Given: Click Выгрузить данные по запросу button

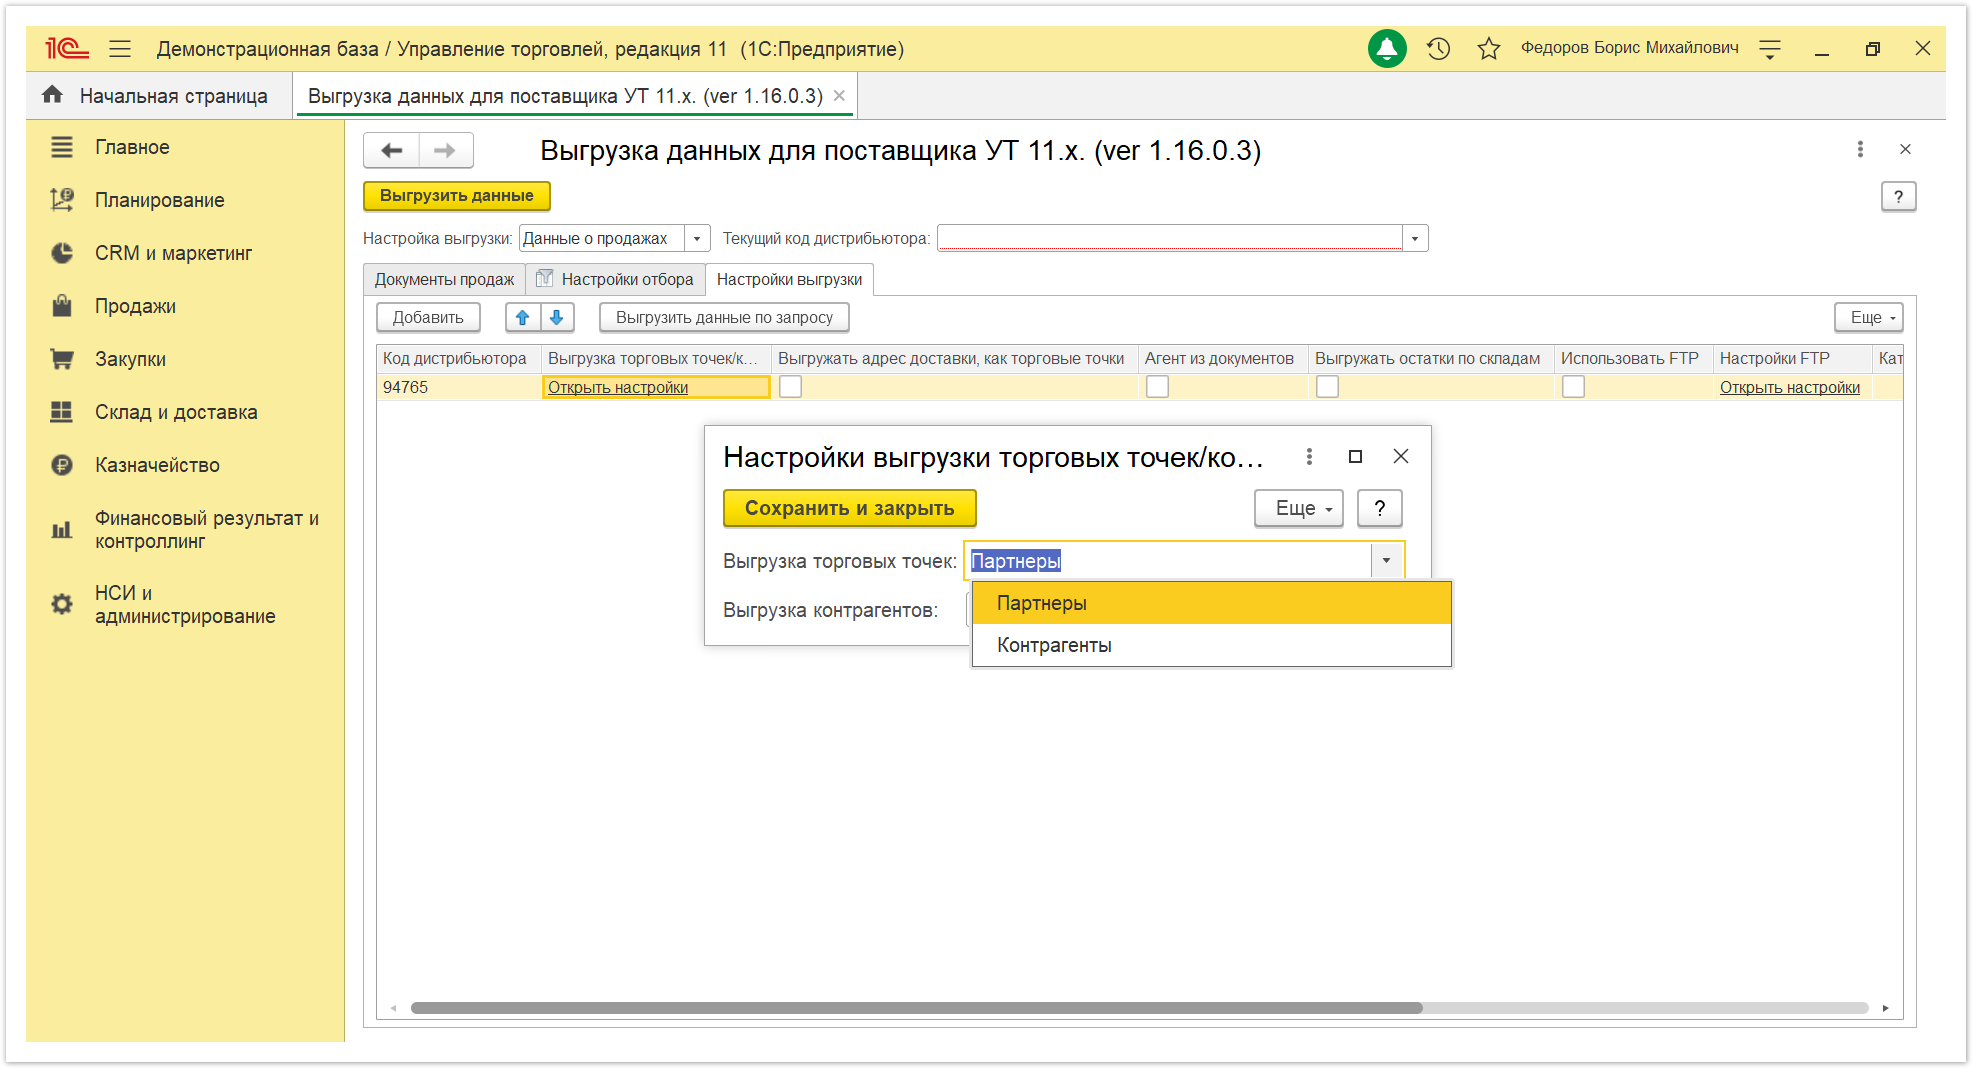Looking at the screenshot, I should (x=724, y=317).
